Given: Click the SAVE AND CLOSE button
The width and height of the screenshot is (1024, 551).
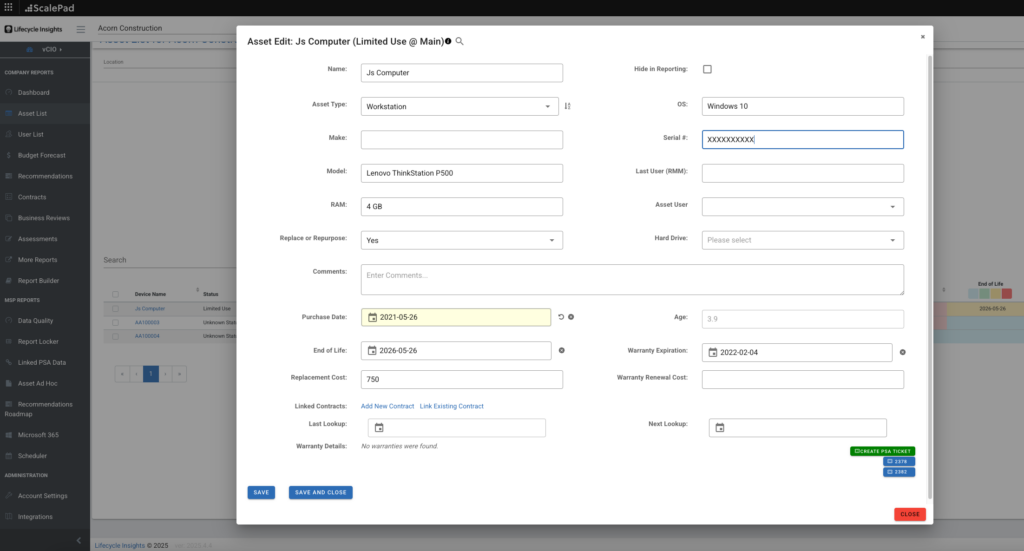Looking at the screenshot, I should click(x=321, y=492).
